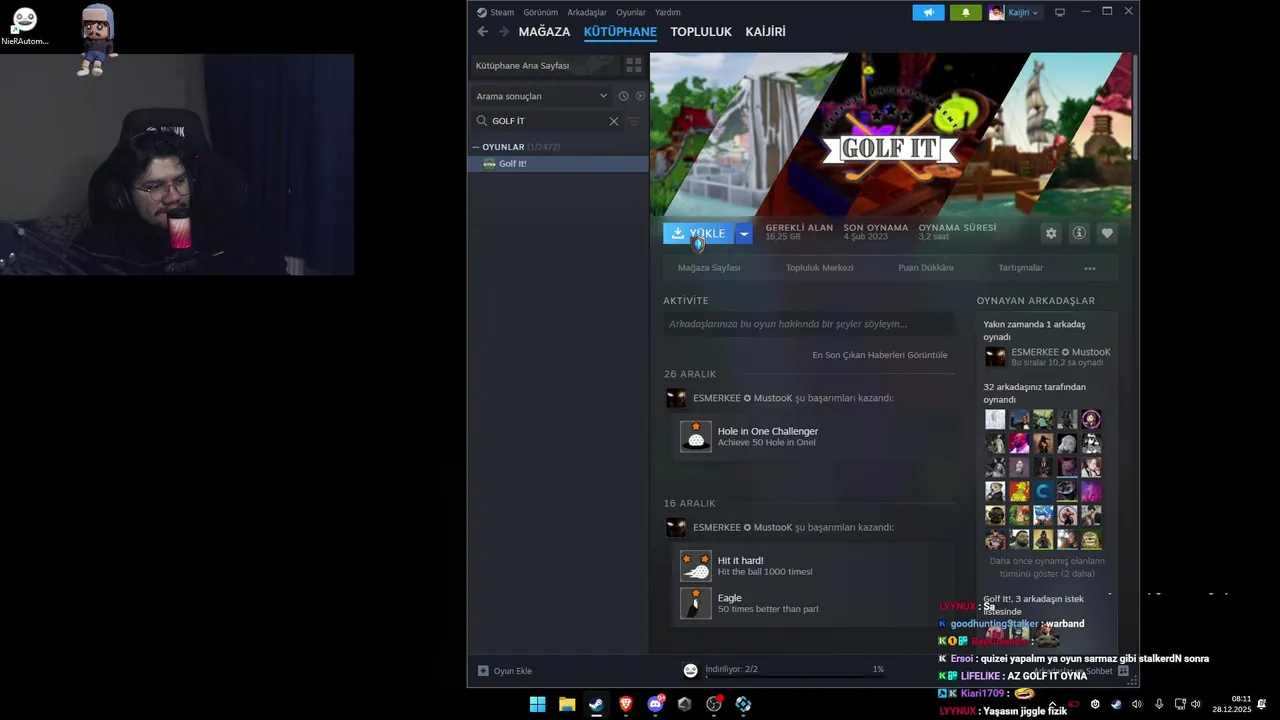Image resolution: width=1280 pixels, height=720 pixels.
Task: Expand install options arrow beside YÜKLE
Action: click(744, 233)
